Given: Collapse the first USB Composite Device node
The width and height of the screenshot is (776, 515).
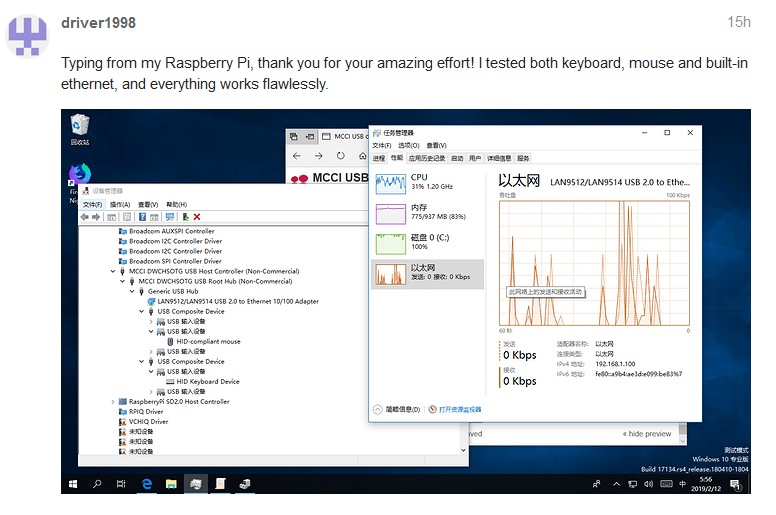Looking at the screenshot, I should tap(142, 312).
